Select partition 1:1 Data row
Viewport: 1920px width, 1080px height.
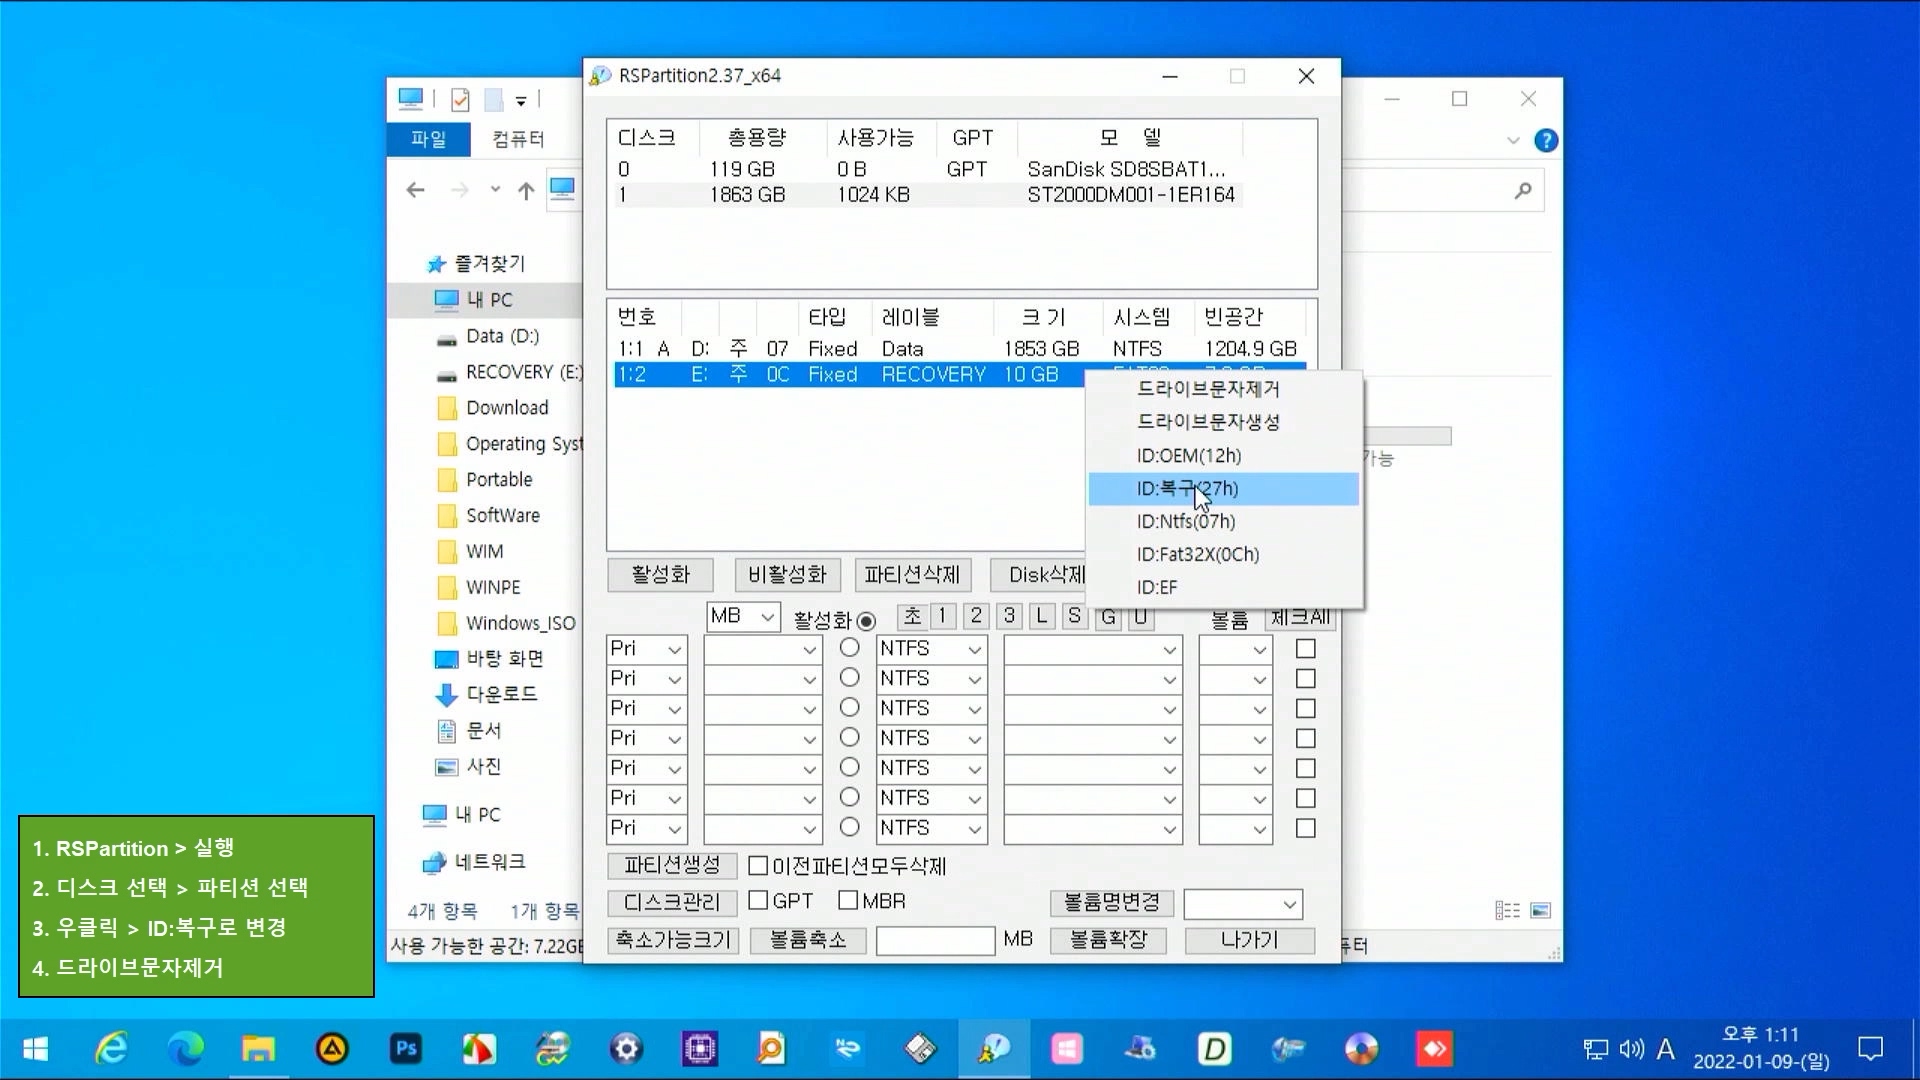(x=960, y=349)
